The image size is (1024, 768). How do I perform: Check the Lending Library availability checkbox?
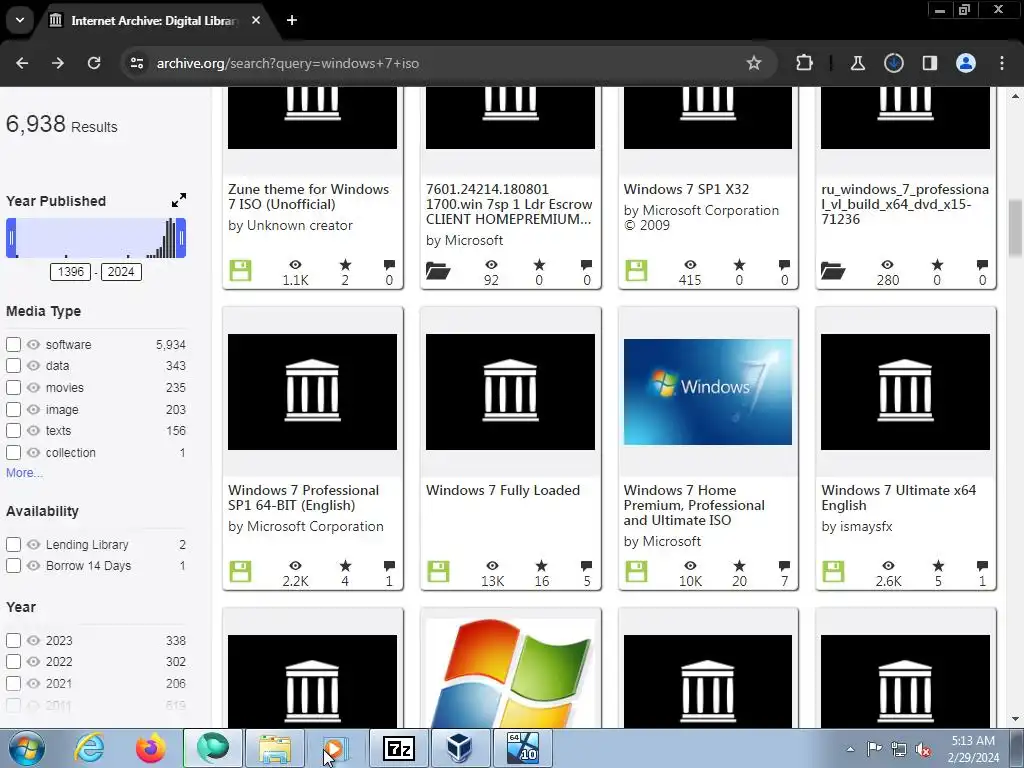coord(13,544)
